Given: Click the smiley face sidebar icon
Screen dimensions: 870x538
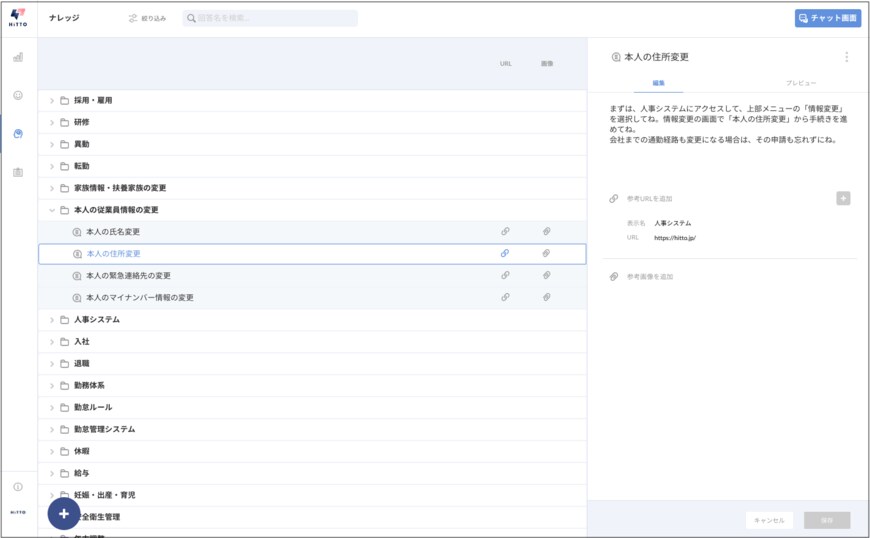Looking at the screenshot, I should click(18, 95).
